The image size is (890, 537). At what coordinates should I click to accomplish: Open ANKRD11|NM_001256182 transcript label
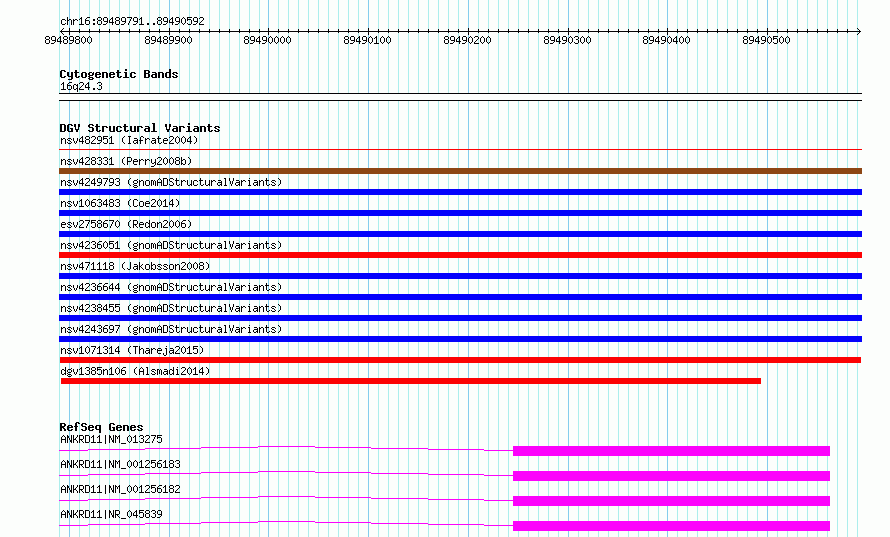coord(120,489)
